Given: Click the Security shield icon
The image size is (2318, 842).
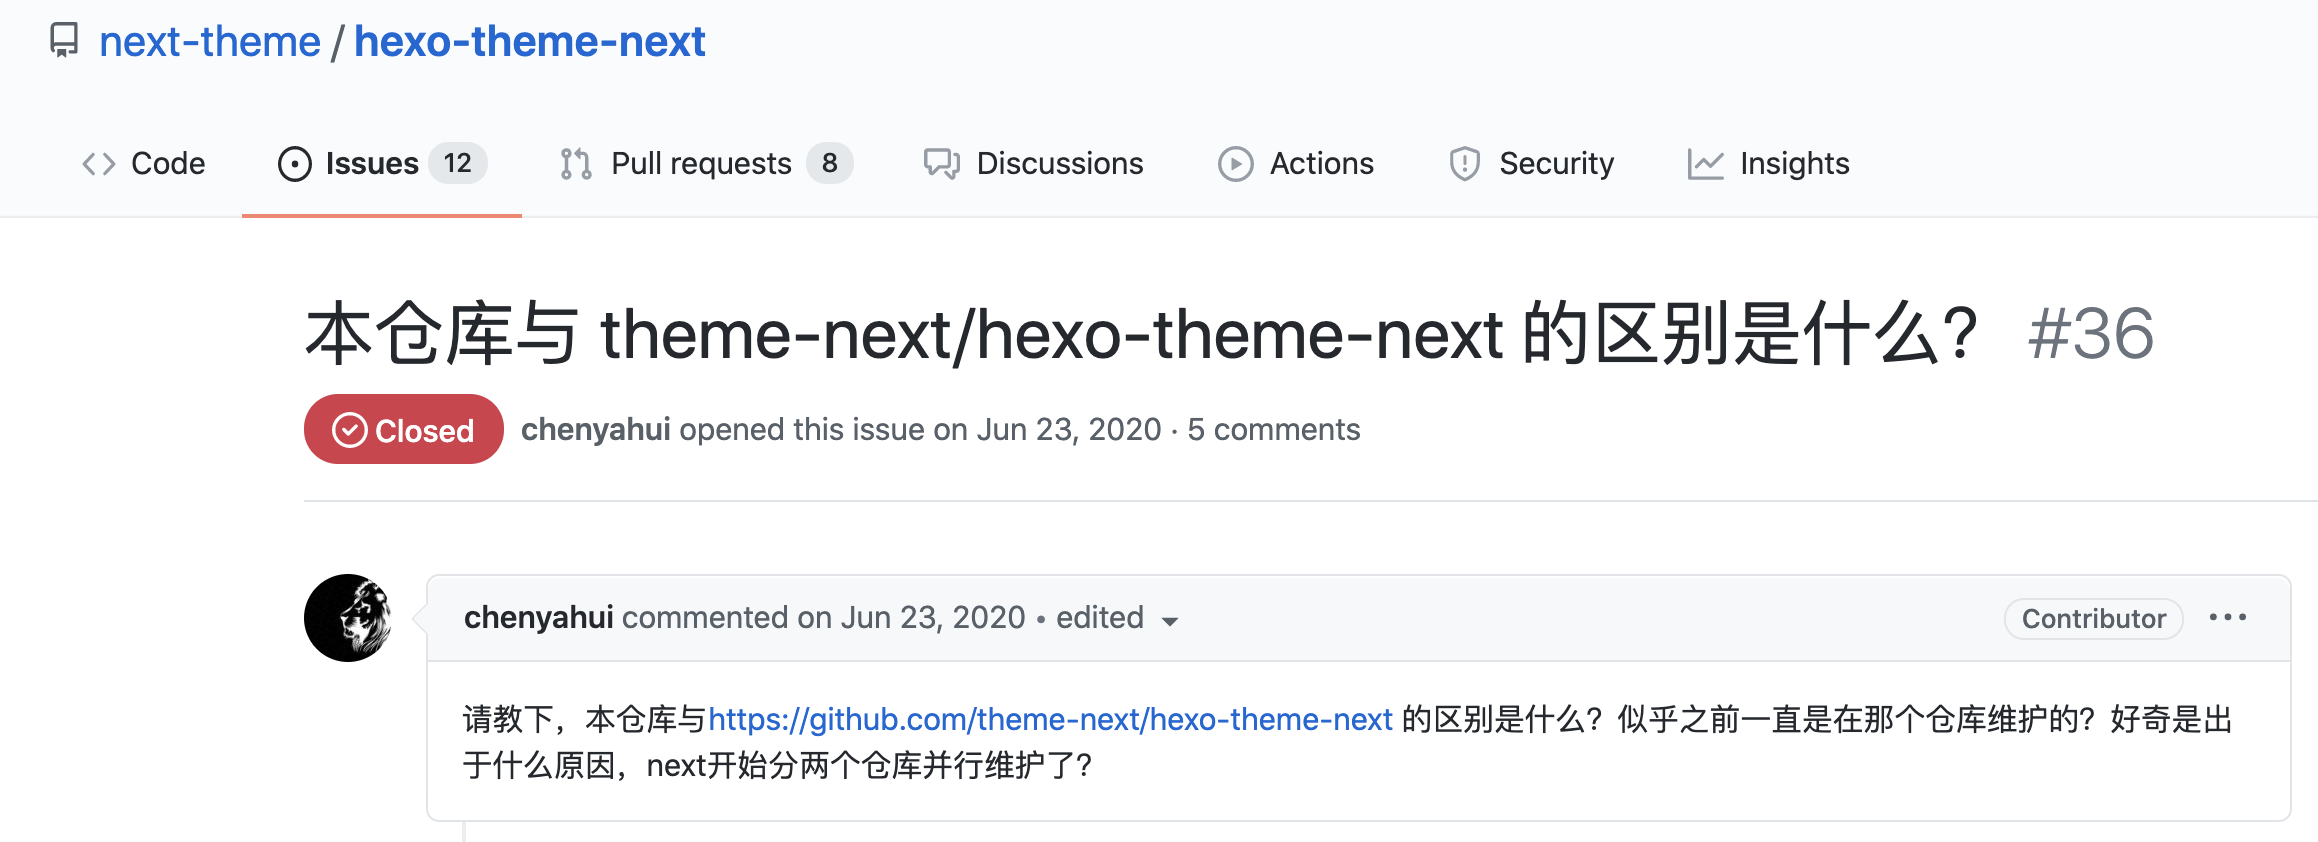Looking at the screenshot, I should click(1464, 164).
